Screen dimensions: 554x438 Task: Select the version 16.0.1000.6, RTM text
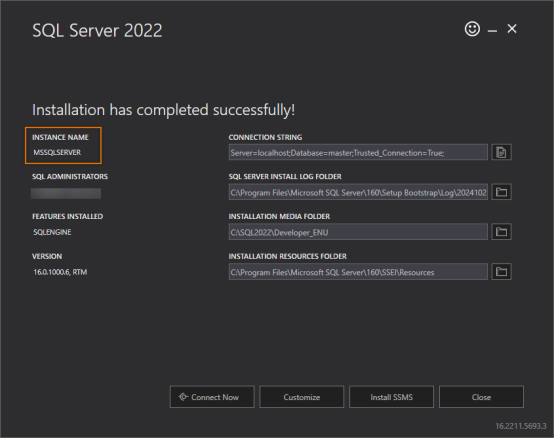click(60, 272)
